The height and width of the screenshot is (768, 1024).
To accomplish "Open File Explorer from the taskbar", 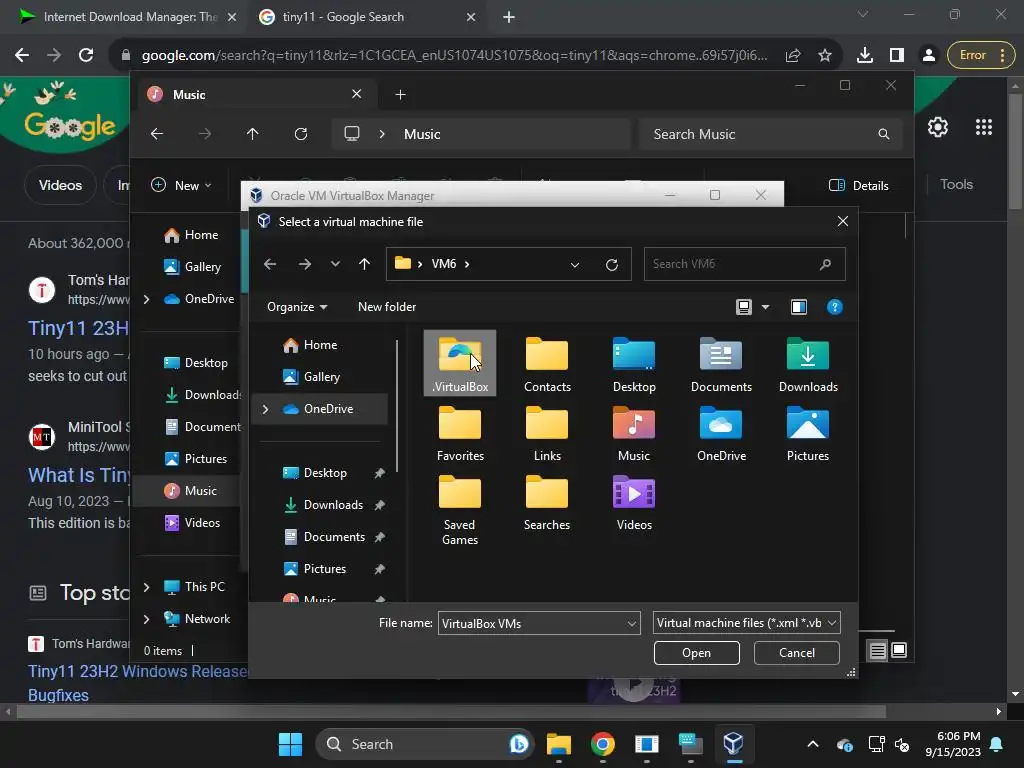I will pos(559,744).
